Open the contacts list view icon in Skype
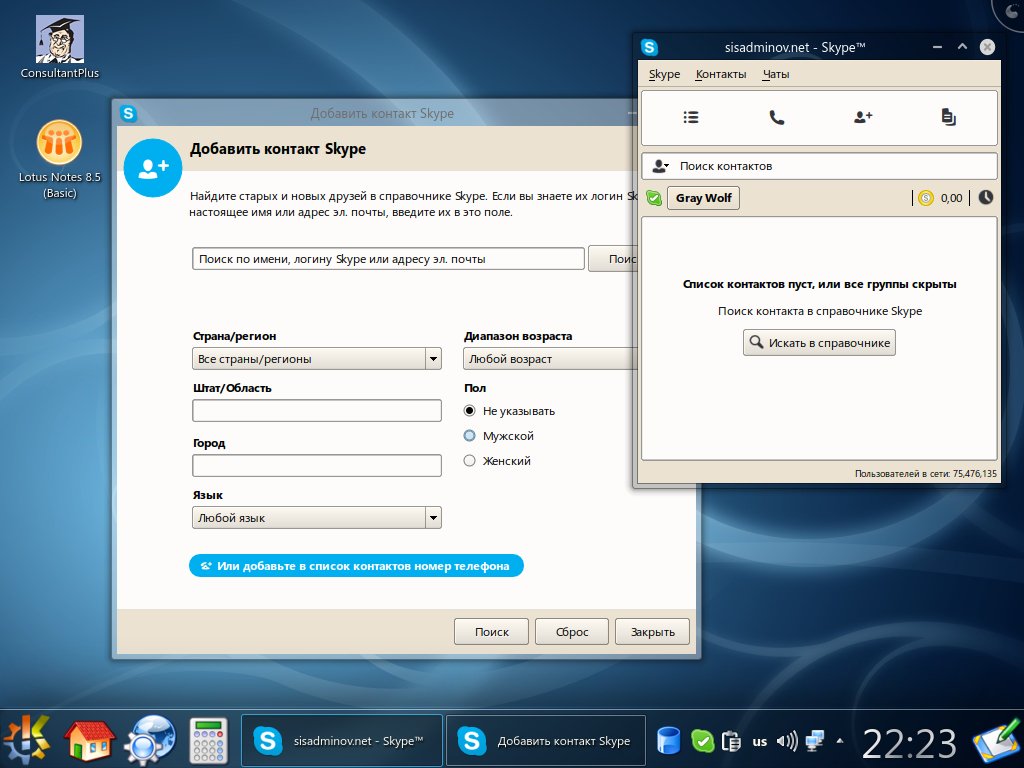Viewport: 1024px width, 768px height. click(691, 117)
